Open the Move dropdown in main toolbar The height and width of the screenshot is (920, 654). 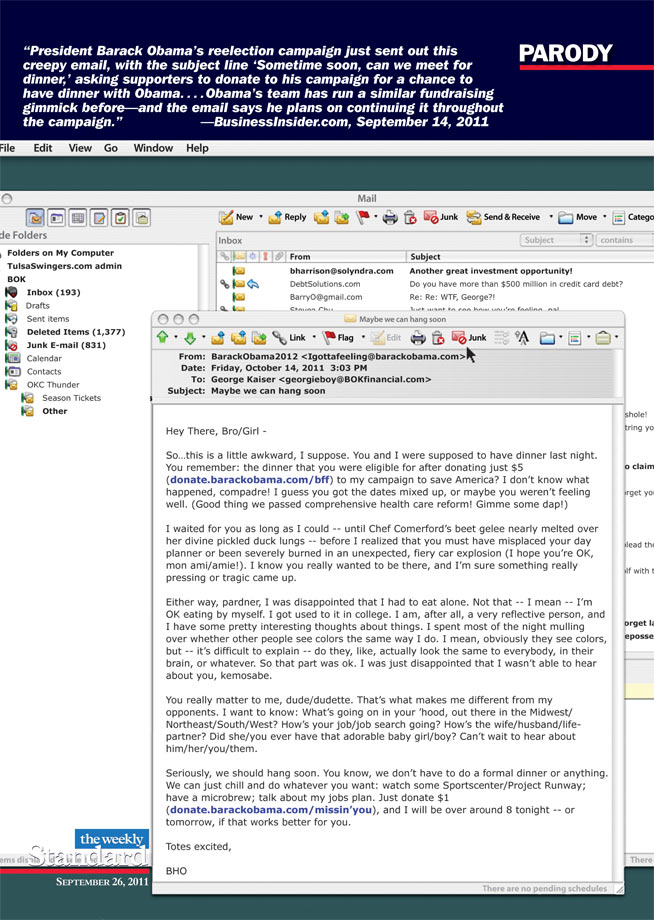coord(580,217)
